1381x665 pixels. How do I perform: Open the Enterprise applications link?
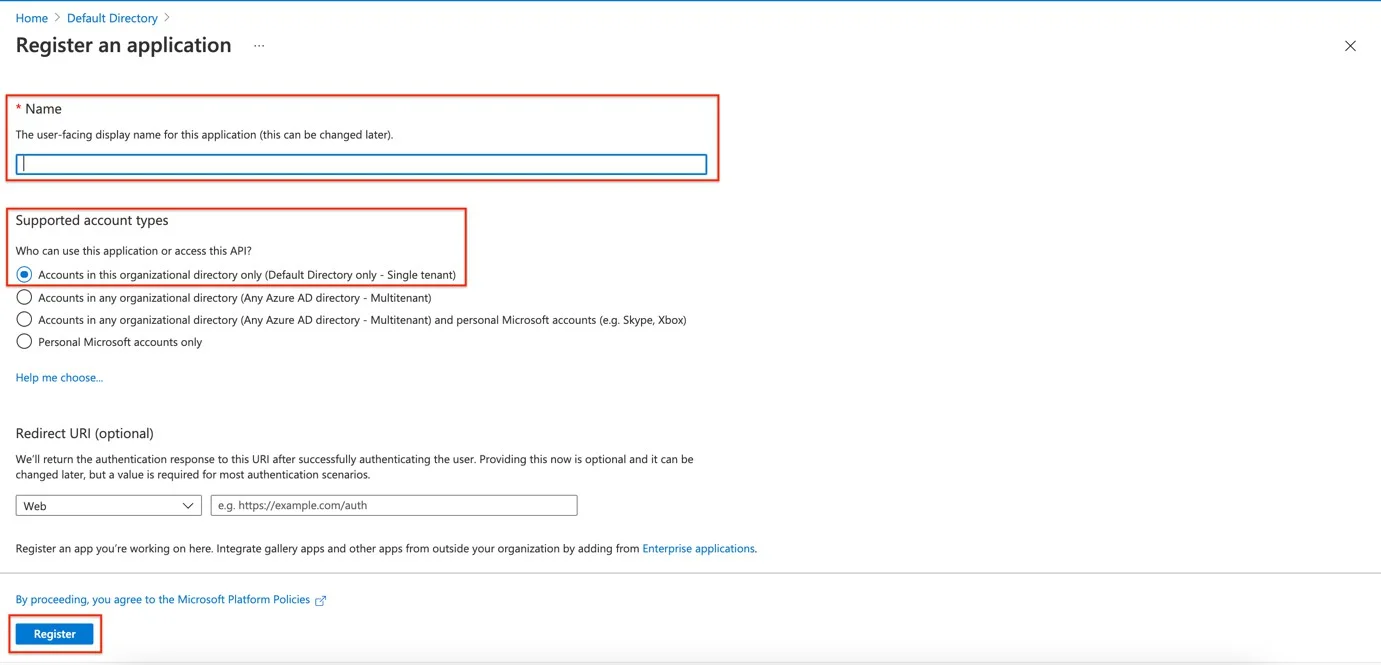pos(698,548)
